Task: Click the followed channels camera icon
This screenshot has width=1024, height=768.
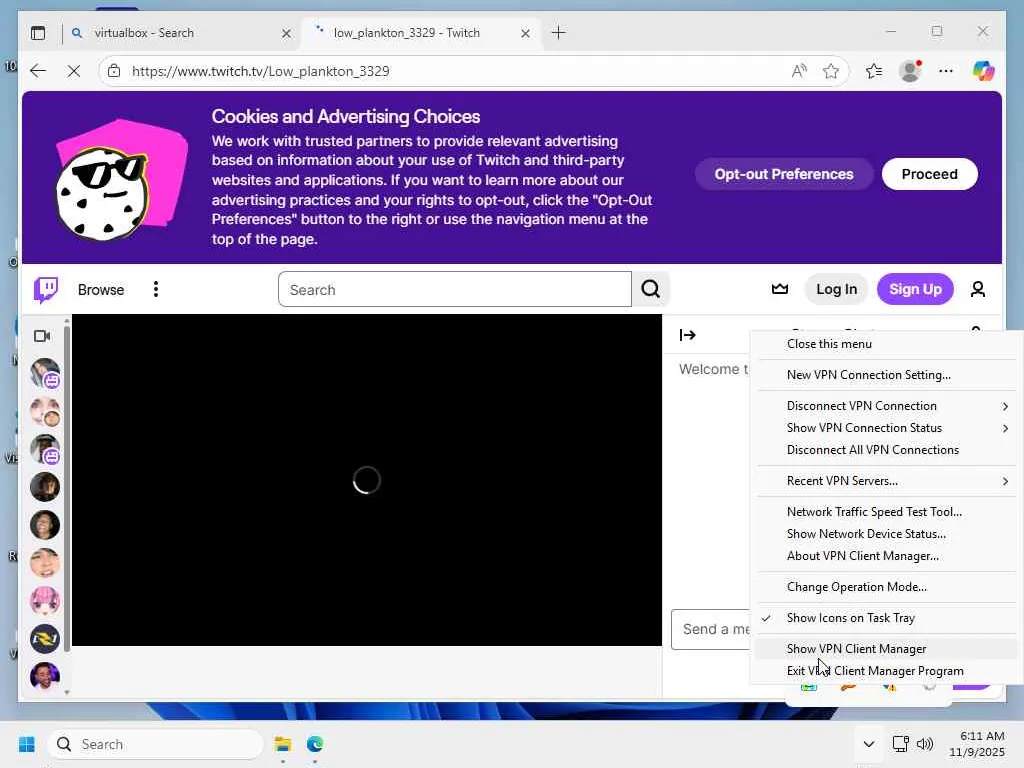Action: pos(42,336)
